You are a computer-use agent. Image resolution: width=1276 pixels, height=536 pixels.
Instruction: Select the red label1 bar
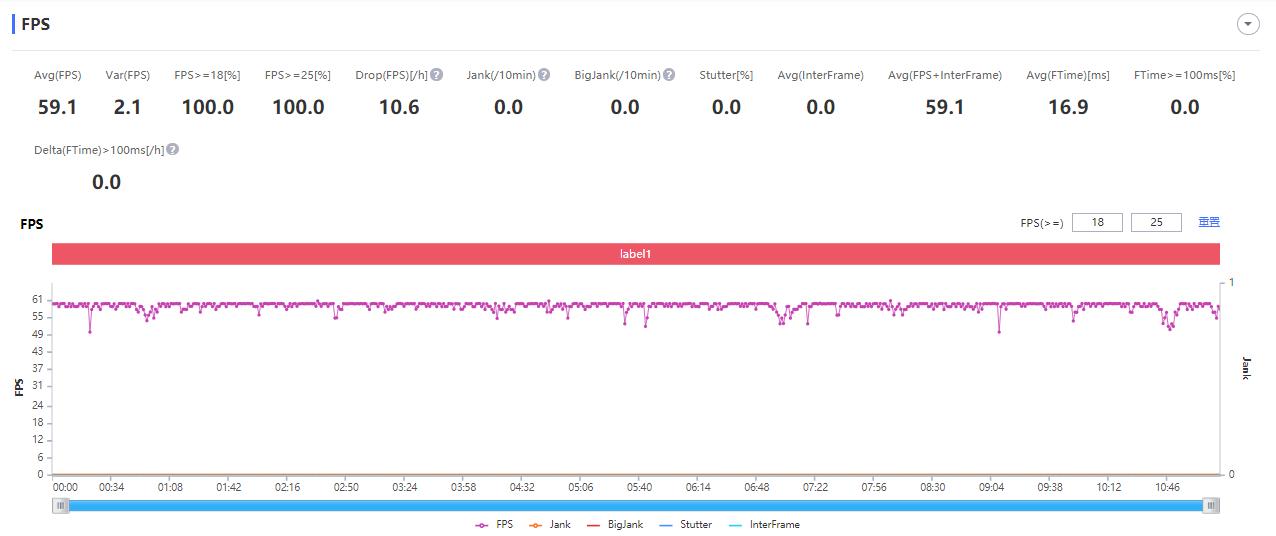click(636, 254)
